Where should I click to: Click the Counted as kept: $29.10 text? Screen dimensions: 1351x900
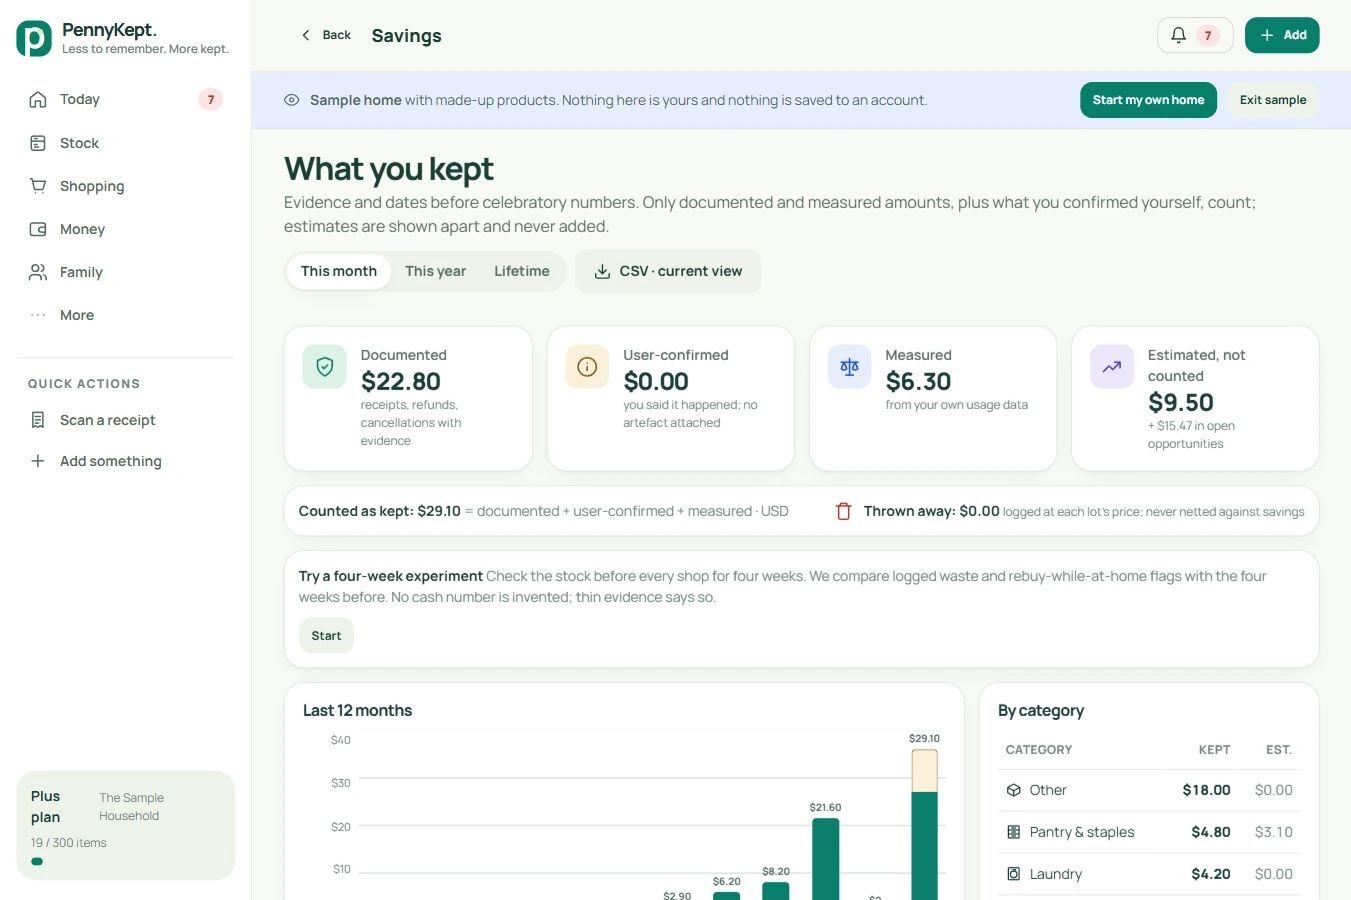(x=380, y=511)
